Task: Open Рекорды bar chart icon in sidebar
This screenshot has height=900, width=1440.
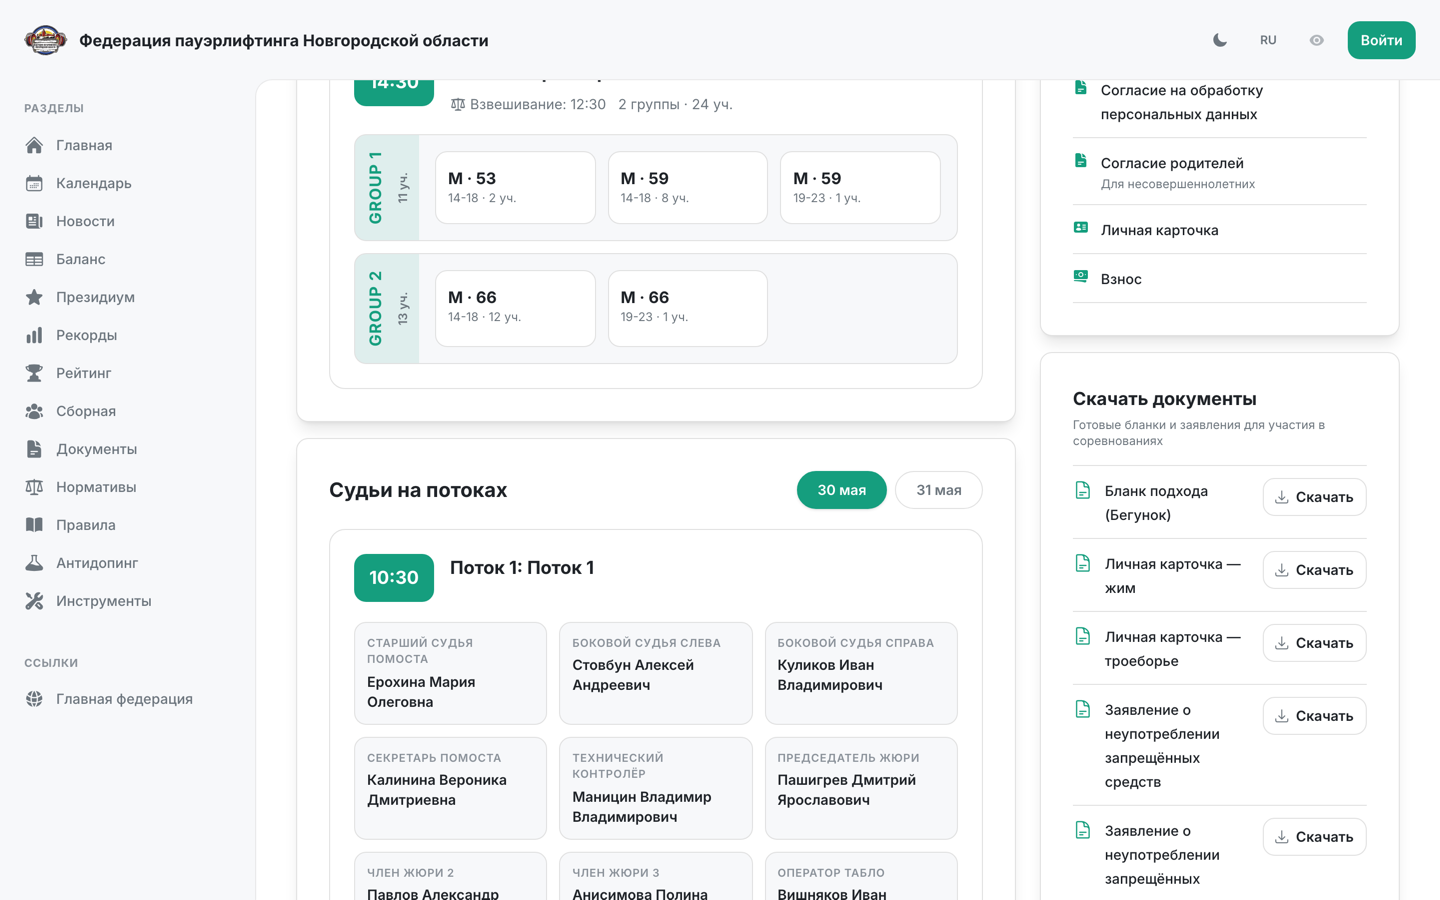Action: pyautogui.click(x=34, y=335)
